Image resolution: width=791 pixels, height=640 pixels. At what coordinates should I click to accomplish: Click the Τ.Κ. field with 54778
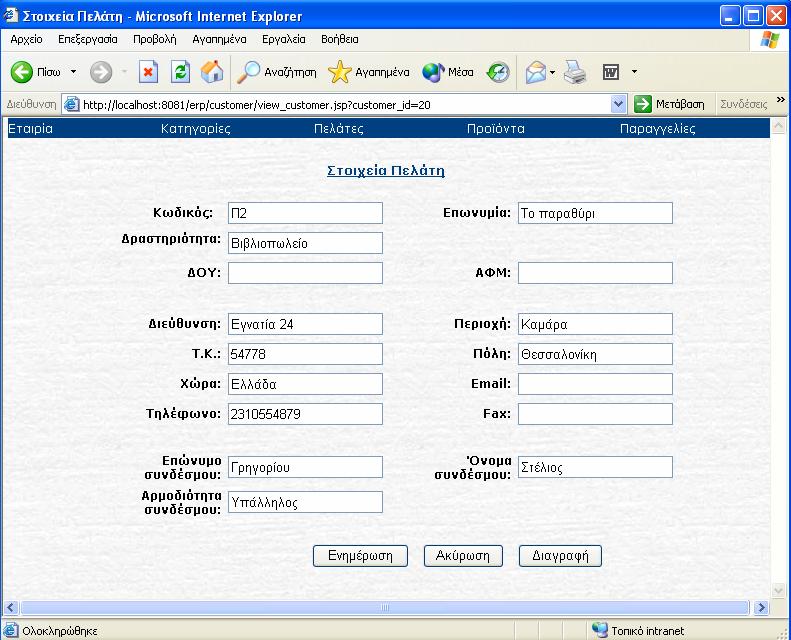pyautogui.click(x=305, y=354)
